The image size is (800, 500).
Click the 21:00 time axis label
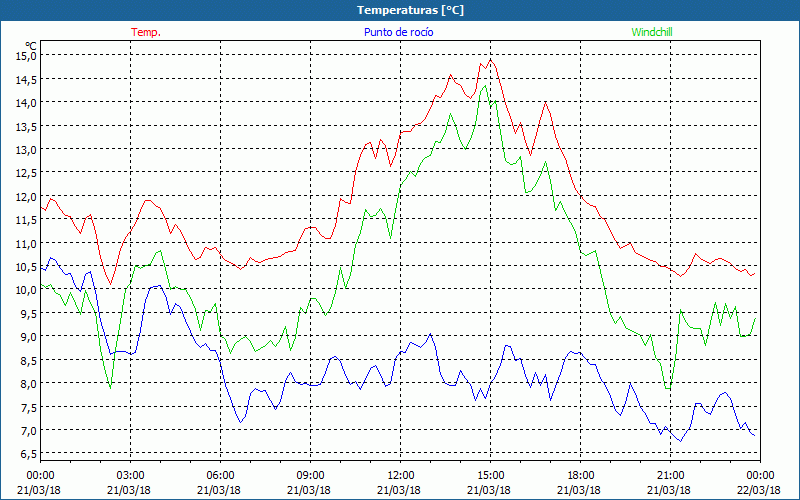point(669,476)
